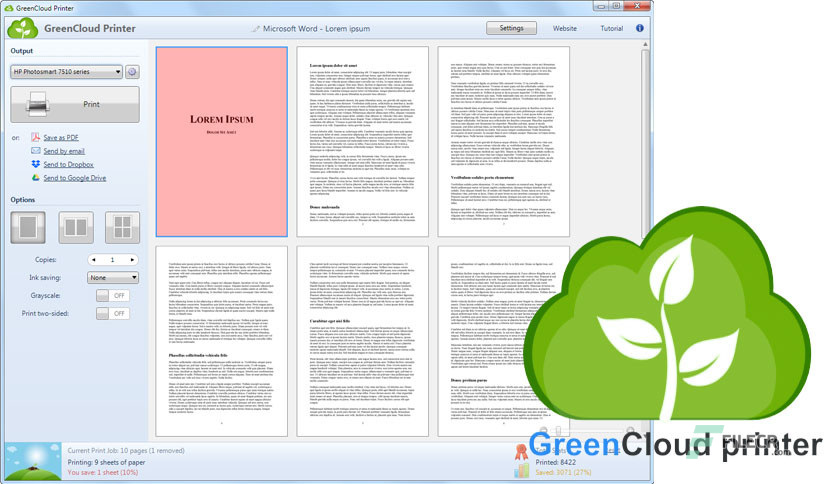Select the page with Vestibulum sodales porta heading
836x484 pixels.
point(503,141)
